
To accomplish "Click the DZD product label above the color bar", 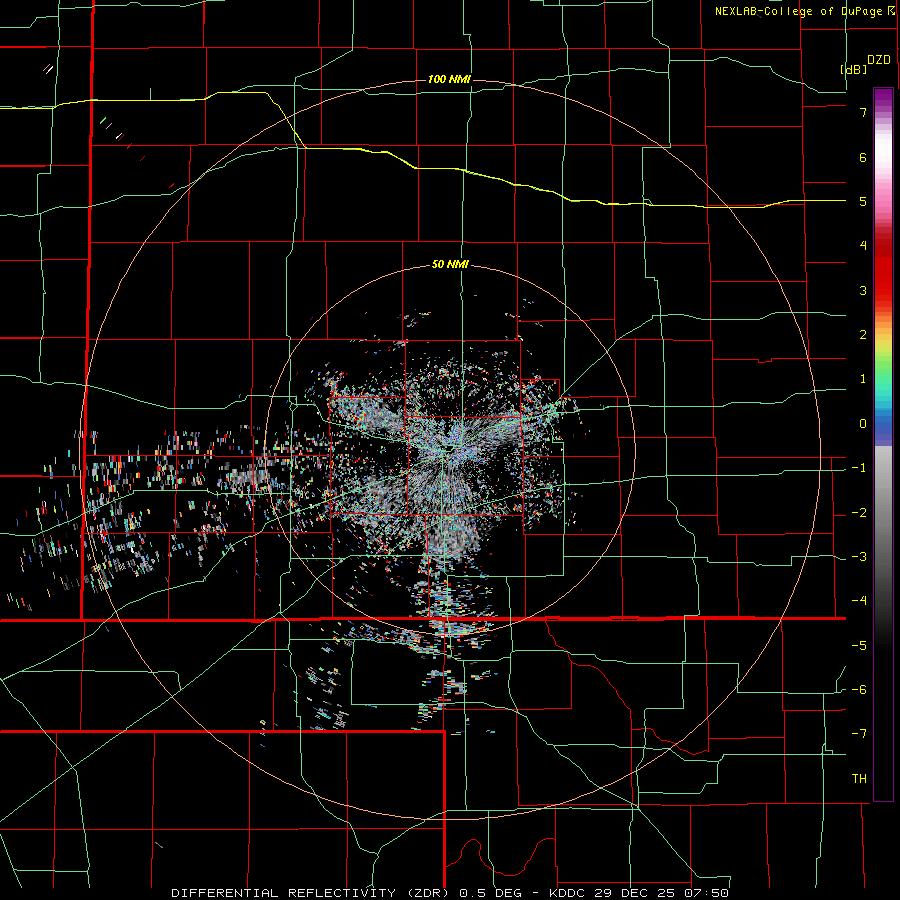I will tap(879, 60).
